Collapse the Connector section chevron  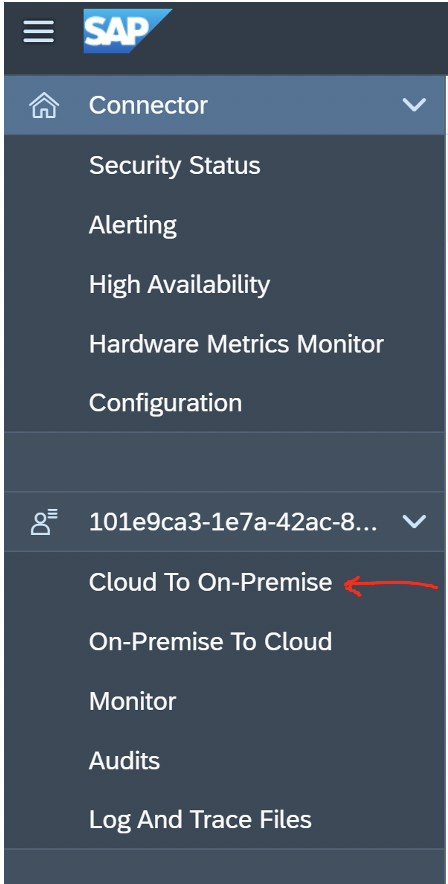414,105
